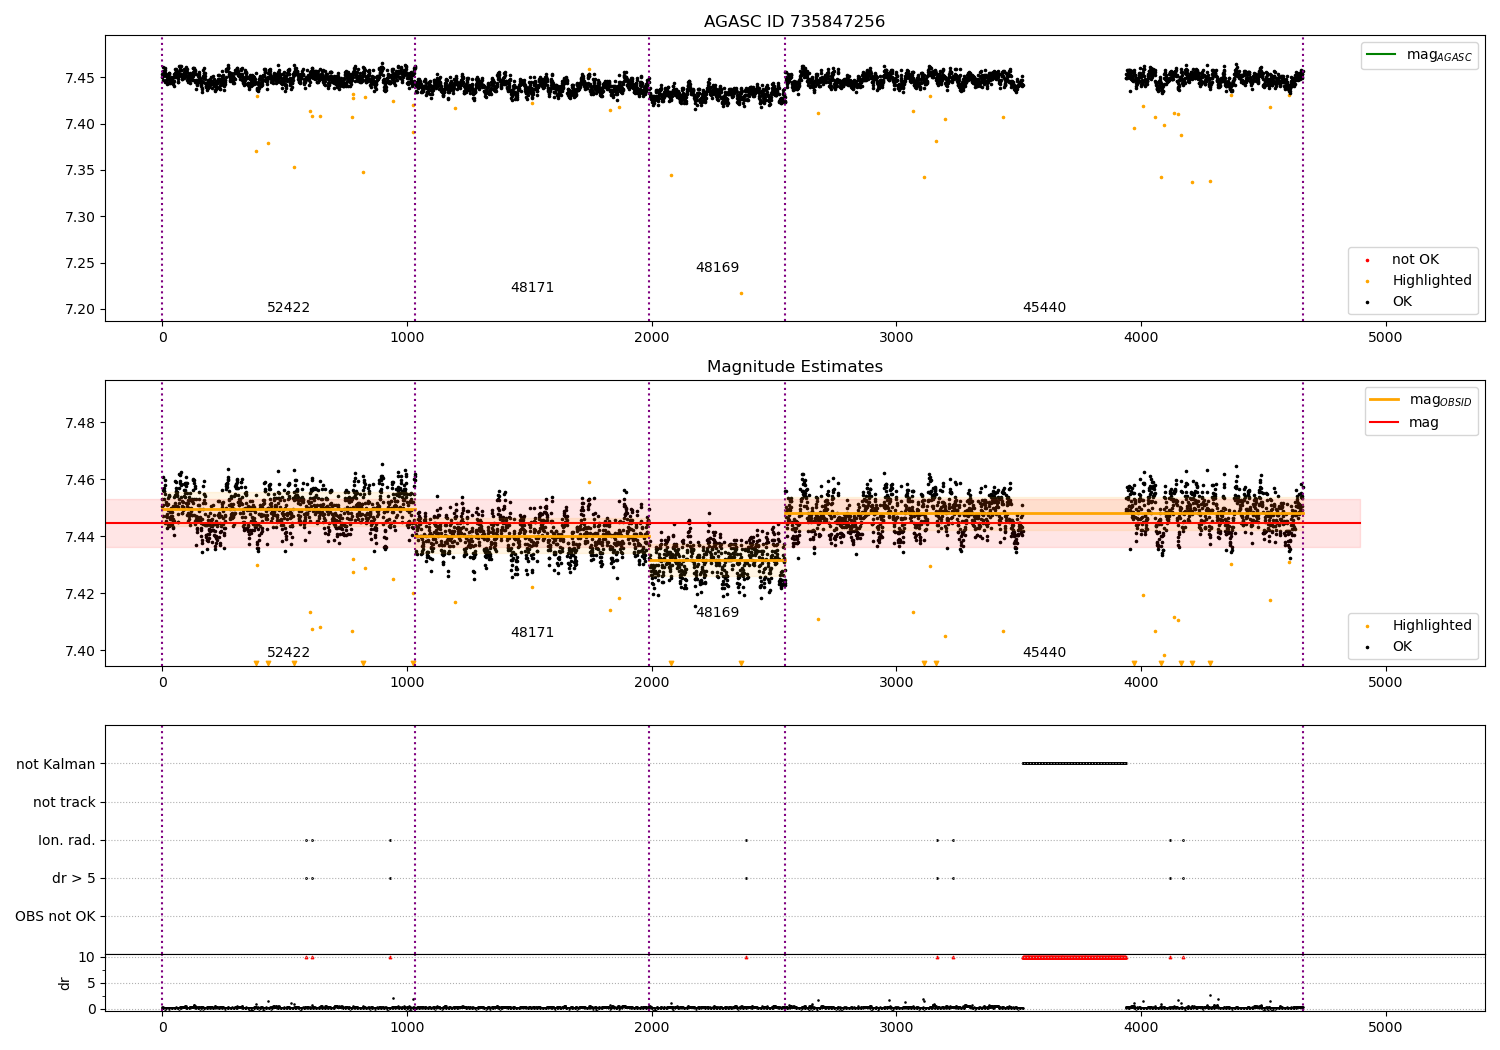Click obsid label 52422 in Magnitude Estimates panel
Screen dimensions: 1500x1050
288,653
